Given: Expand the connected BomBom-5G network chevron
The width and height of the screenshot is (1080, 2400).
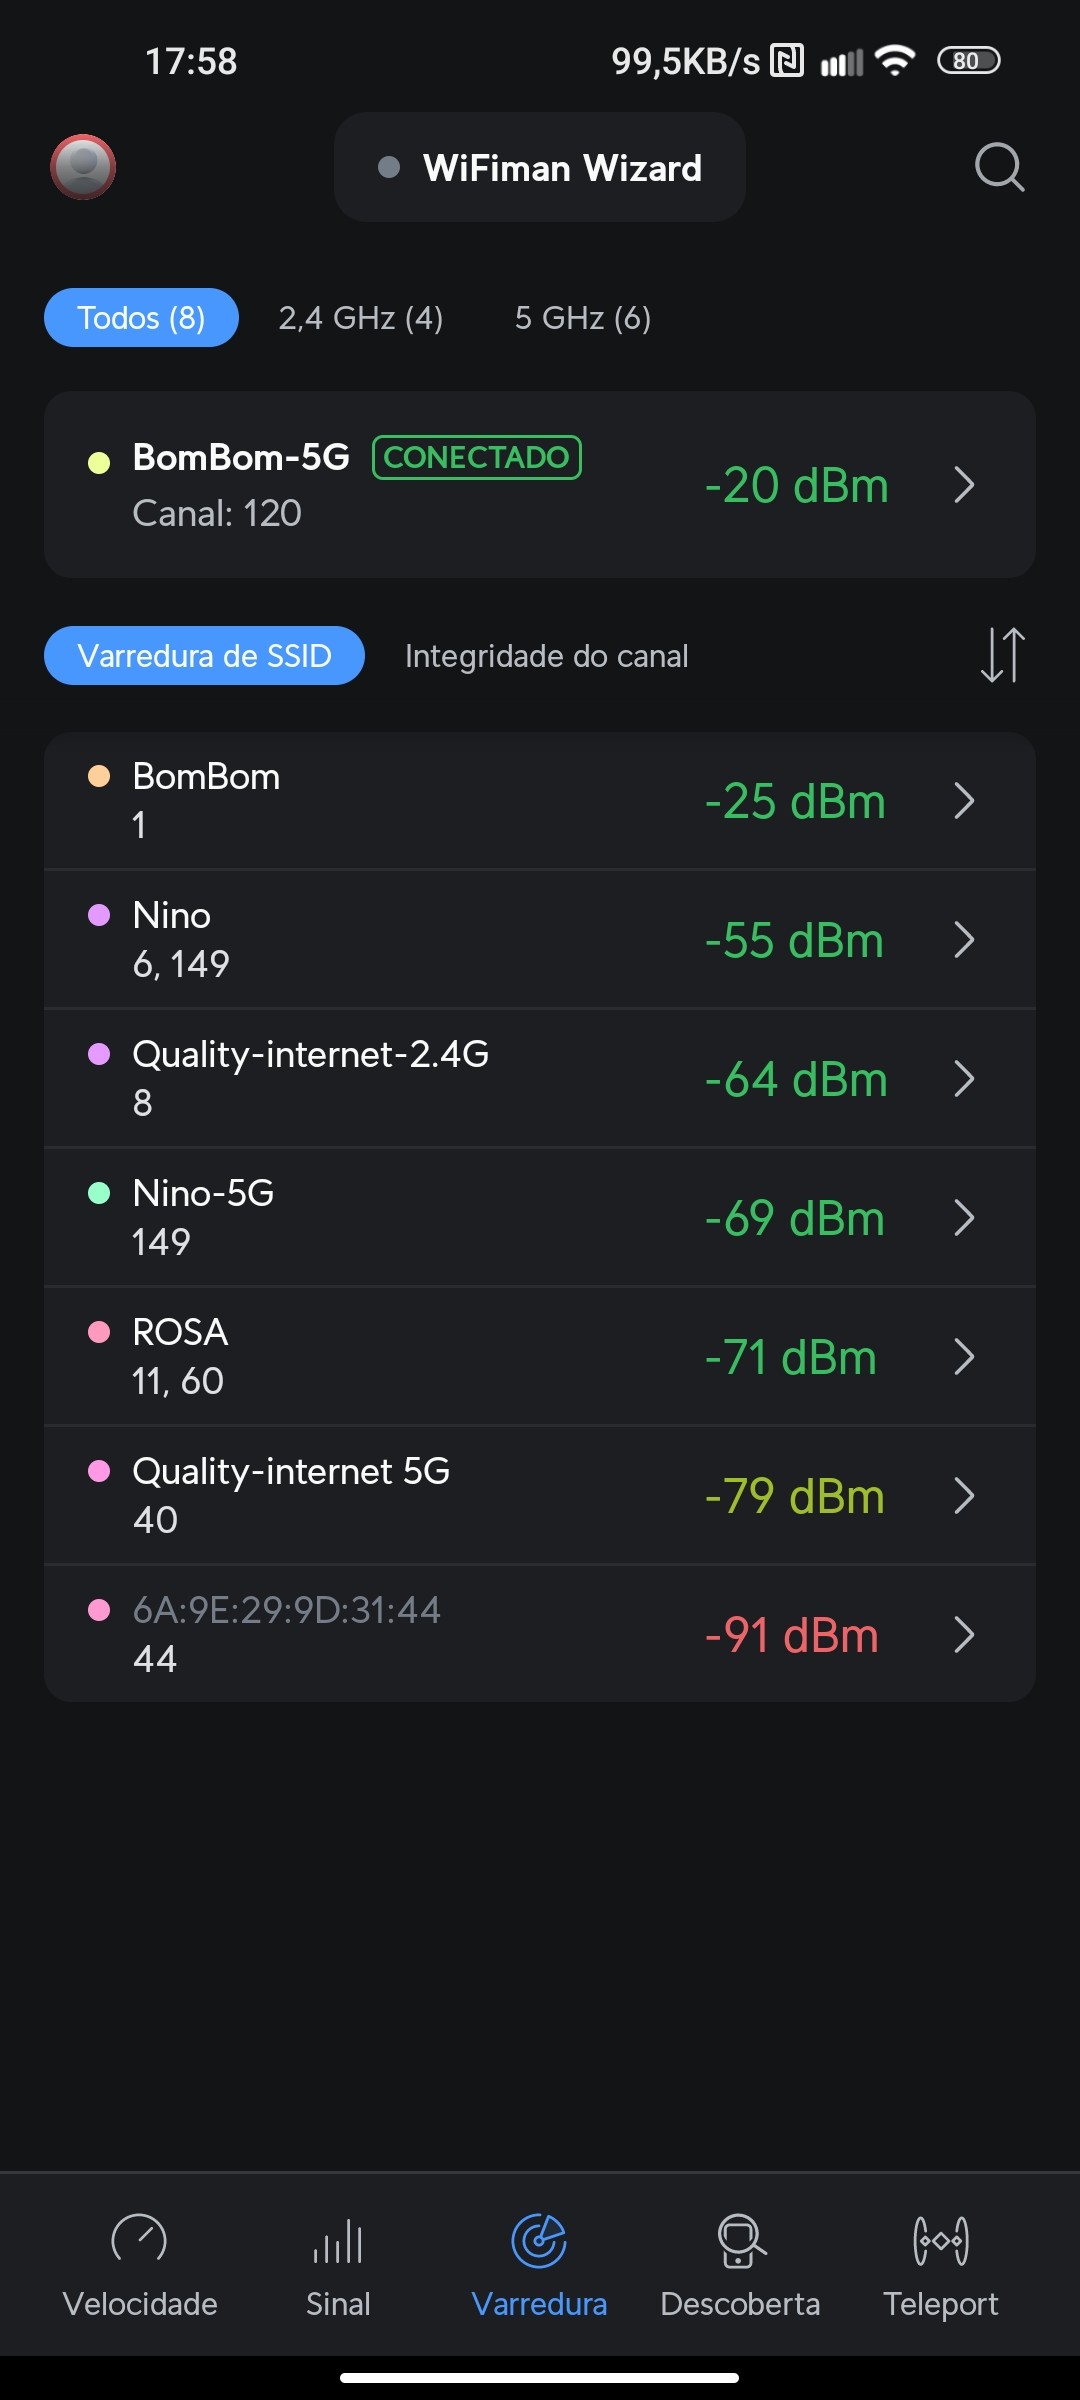Looking at the screenshot, I should [x=964, y=485].
